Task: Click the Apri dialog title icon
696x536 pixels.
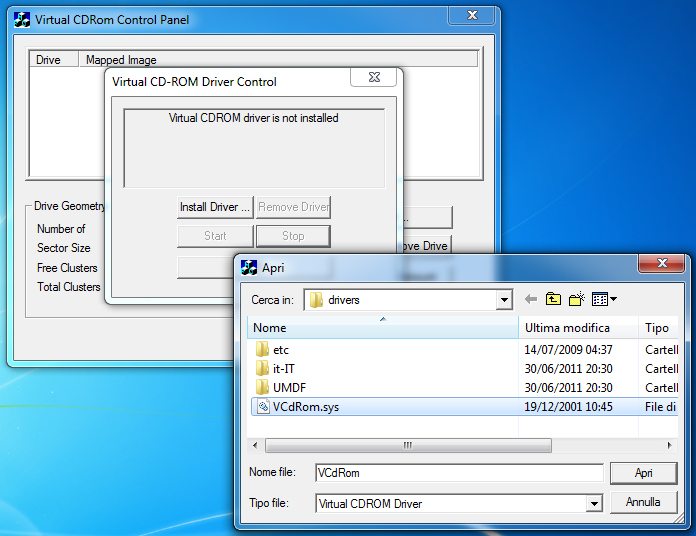Action: (x=249, y=268)
